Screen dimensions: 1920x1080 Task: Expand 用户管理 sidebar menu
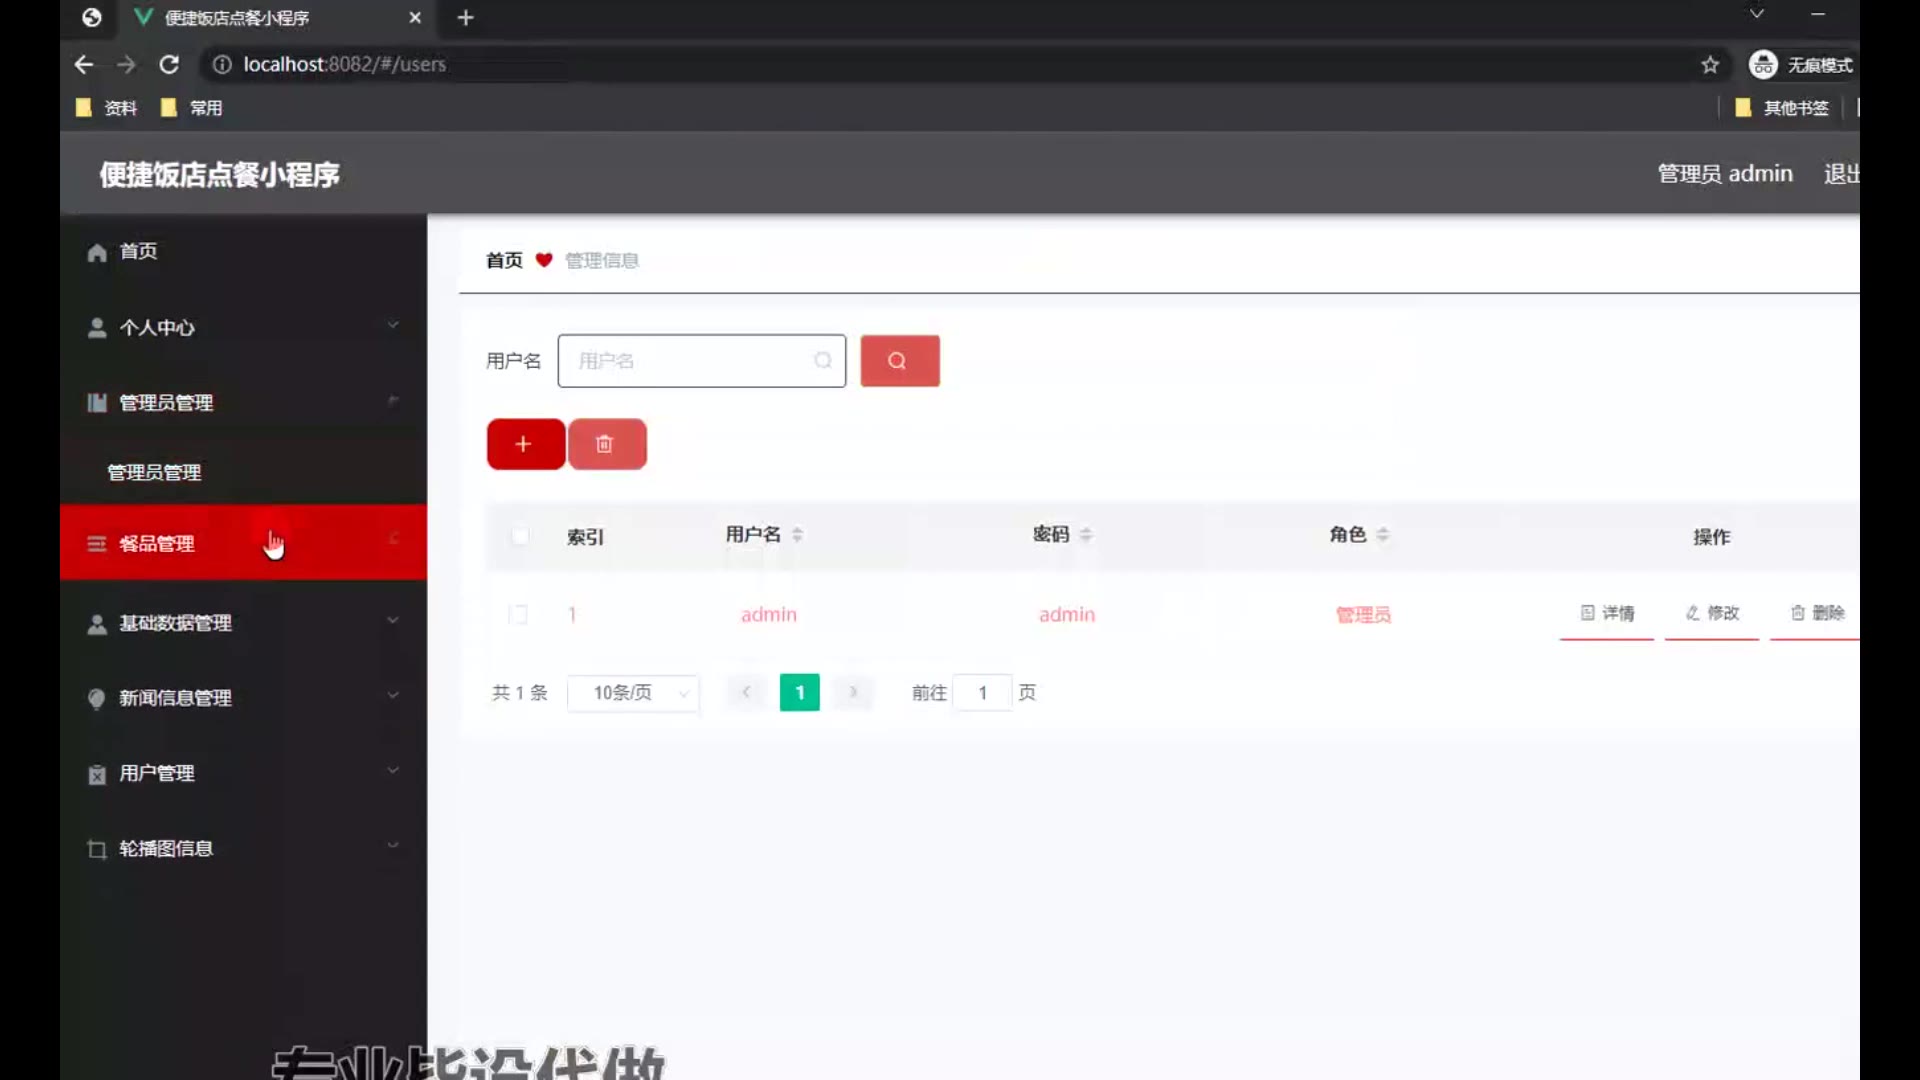243,772
